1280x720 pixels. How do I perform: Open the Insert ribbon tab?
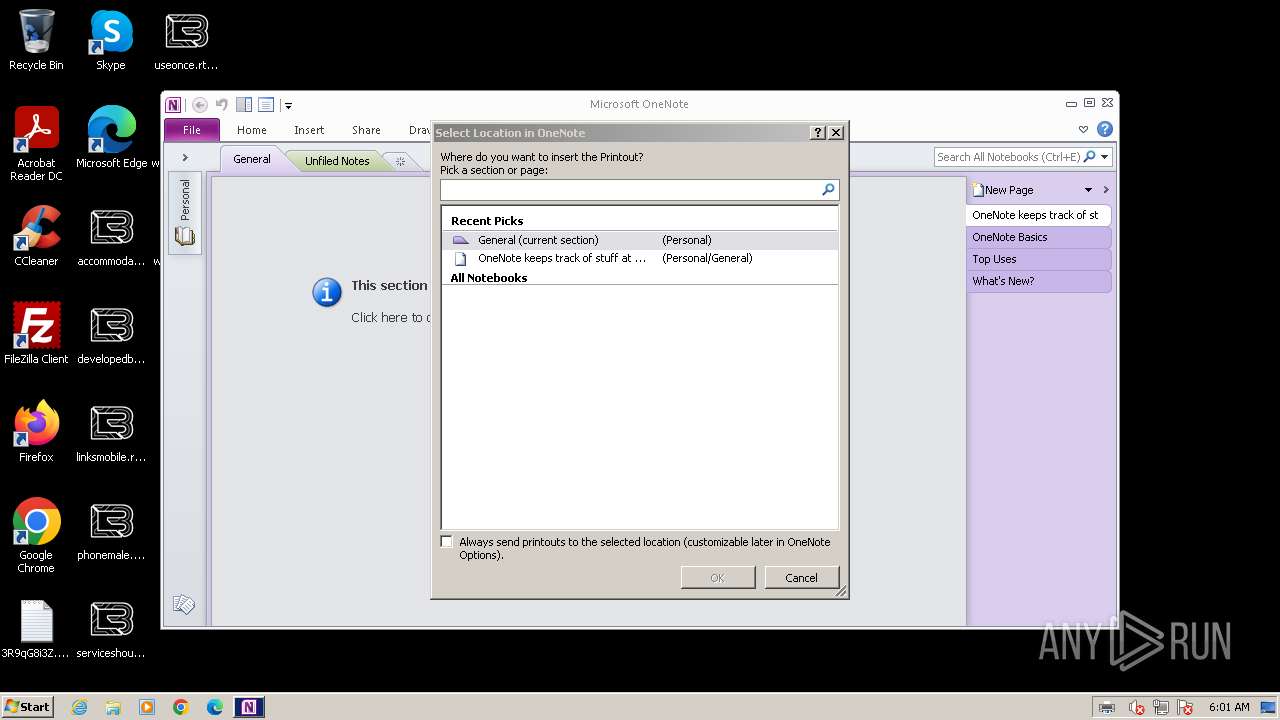coord(309,130)
